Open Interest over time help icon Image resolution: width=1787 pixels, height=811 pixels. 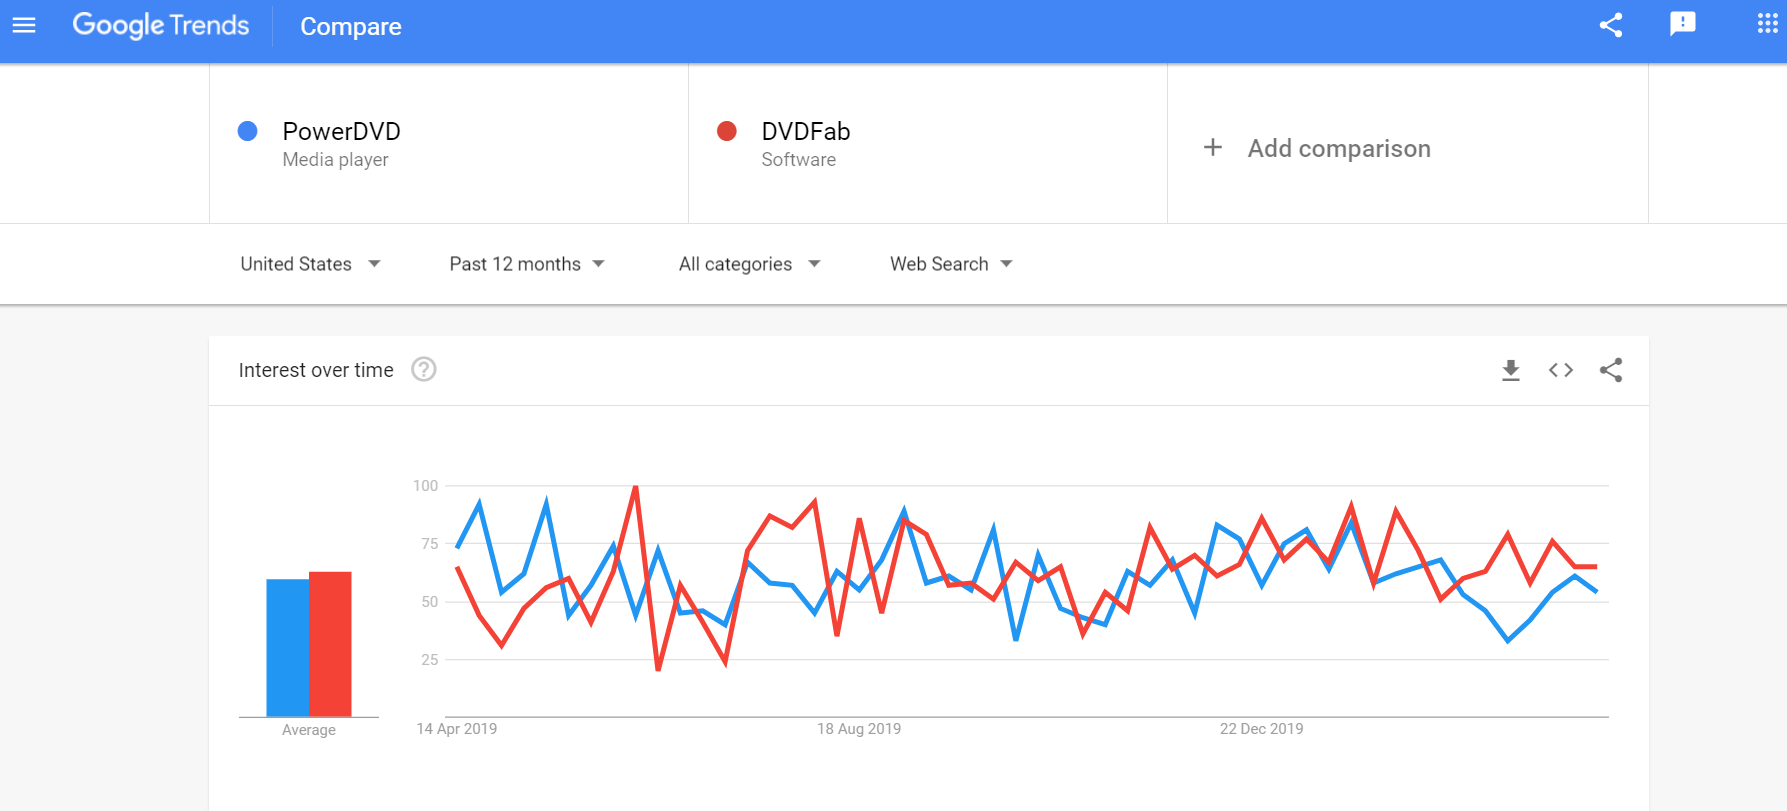point(424,370)
